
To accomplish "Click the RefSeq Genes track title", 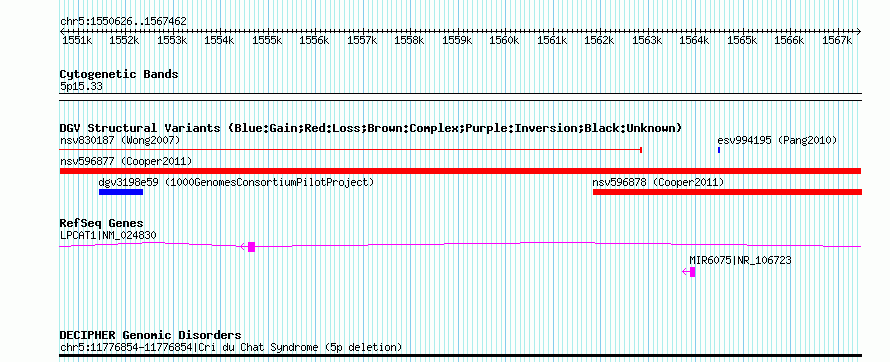I will point(102,222).
